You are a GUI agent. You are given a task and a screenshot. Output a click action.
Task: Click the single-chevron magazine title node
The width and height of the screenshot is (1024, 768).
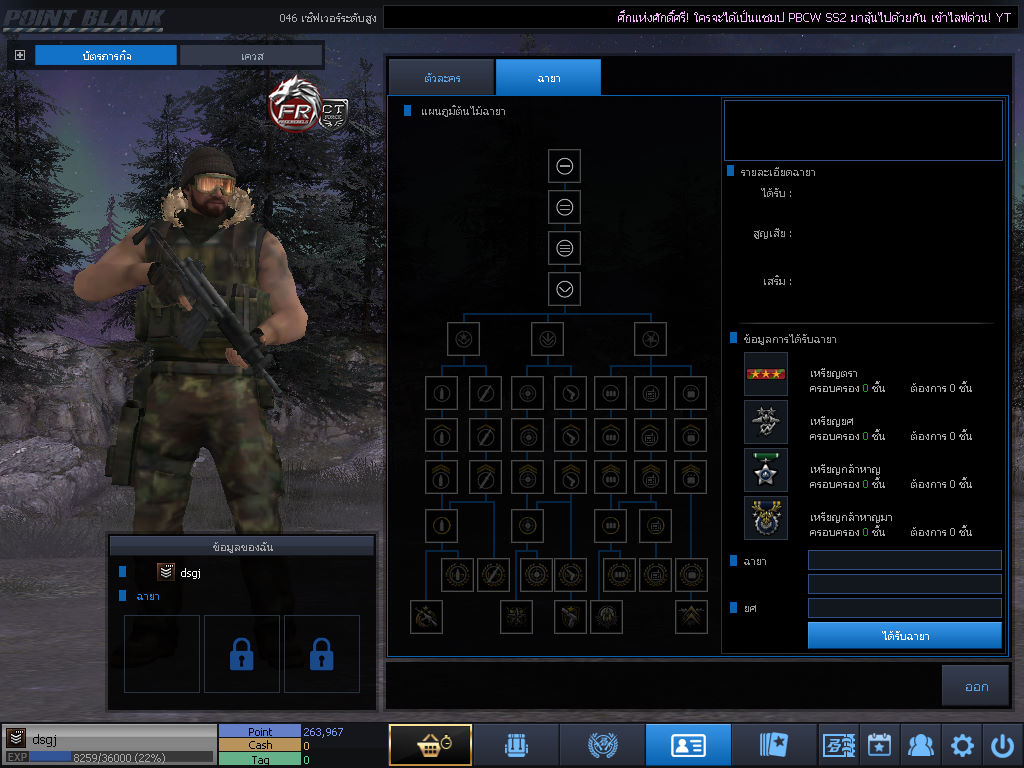click(x=611, y=436)
